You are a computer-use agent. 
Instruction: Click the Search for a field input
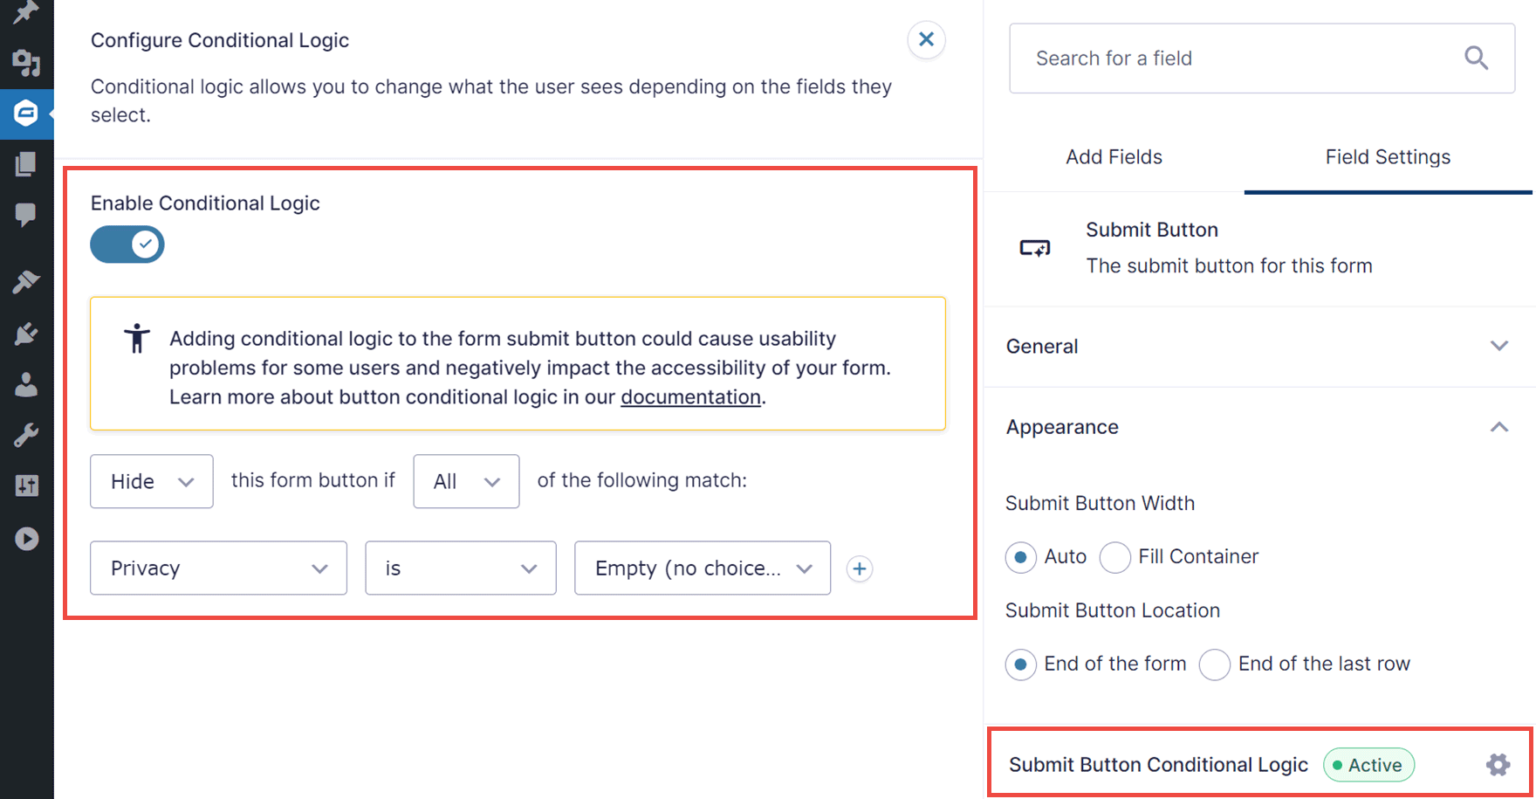click(x=1200, y=58)
